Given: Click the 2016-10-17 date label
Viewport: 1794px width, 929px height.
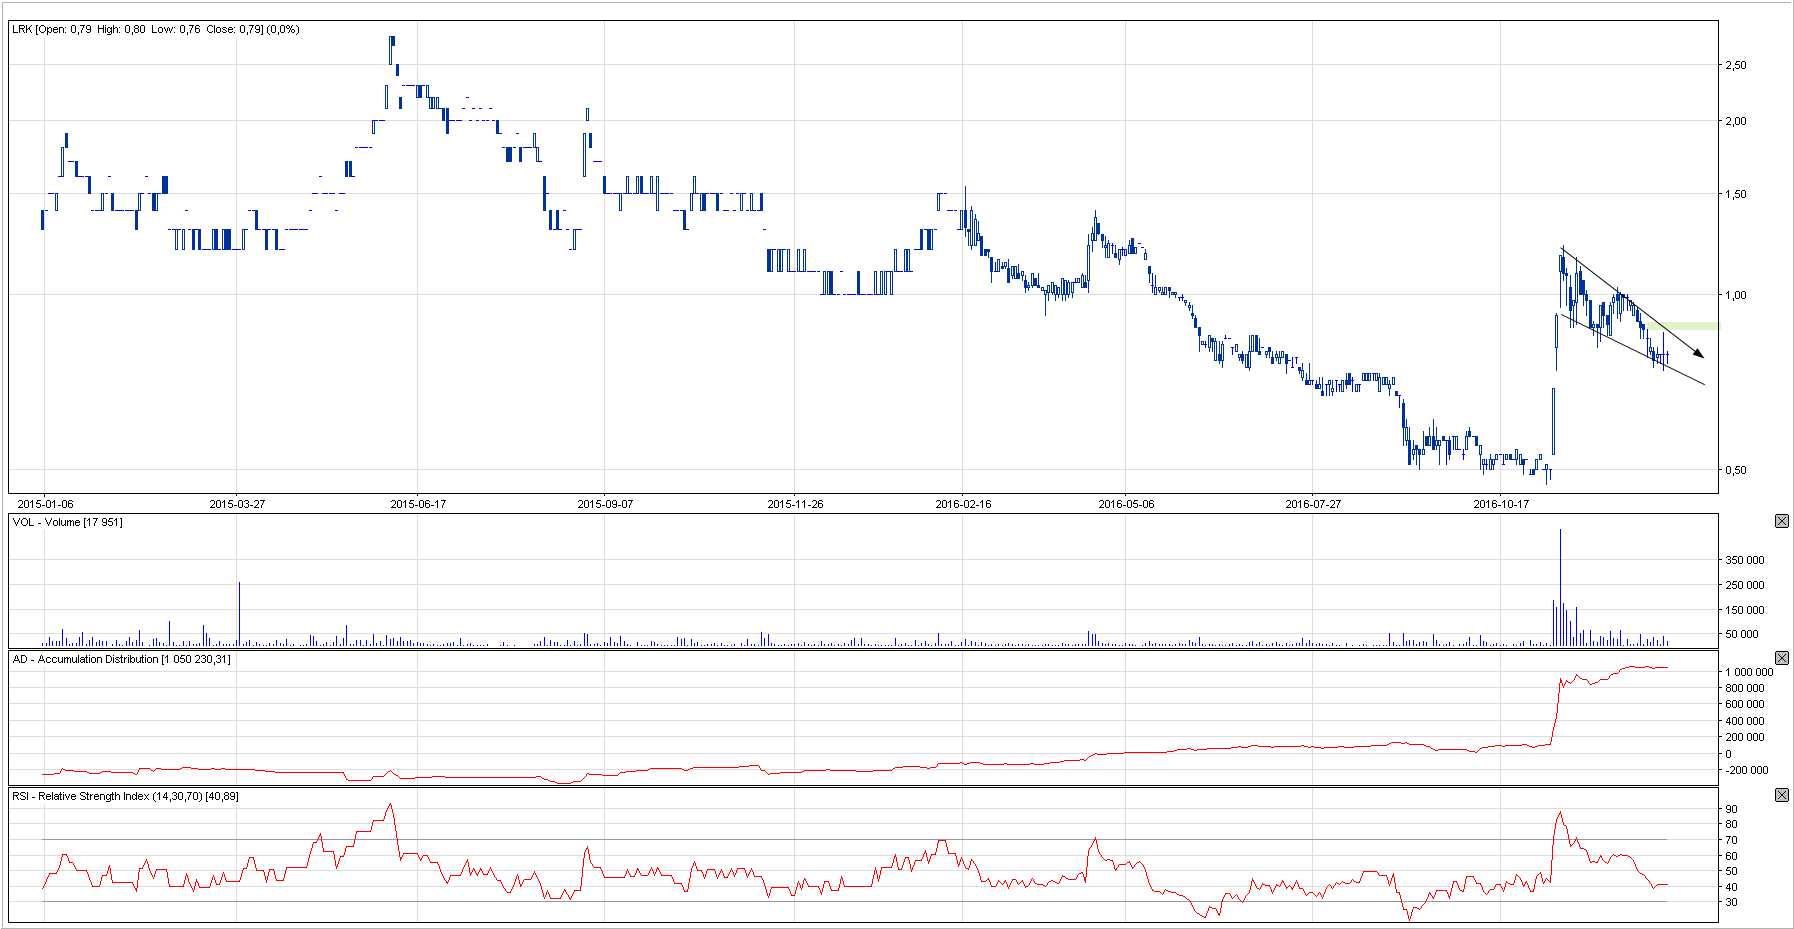Looking at the screenshot, I should coord(1501,504).
